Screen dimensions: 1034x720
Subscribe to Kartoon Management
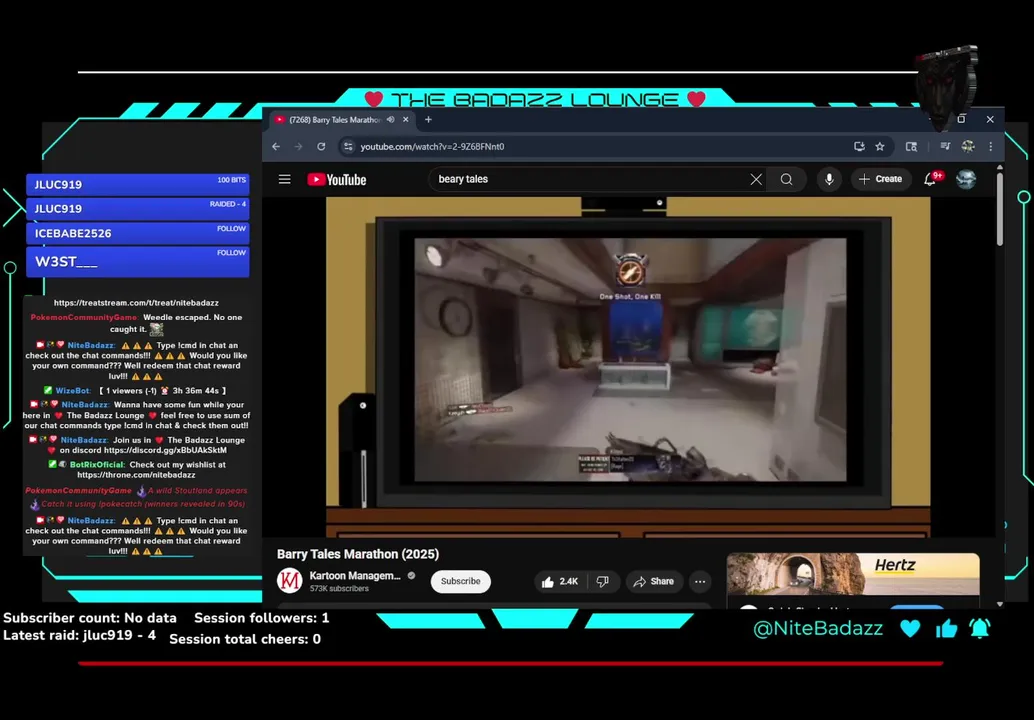tap(460, 581)
